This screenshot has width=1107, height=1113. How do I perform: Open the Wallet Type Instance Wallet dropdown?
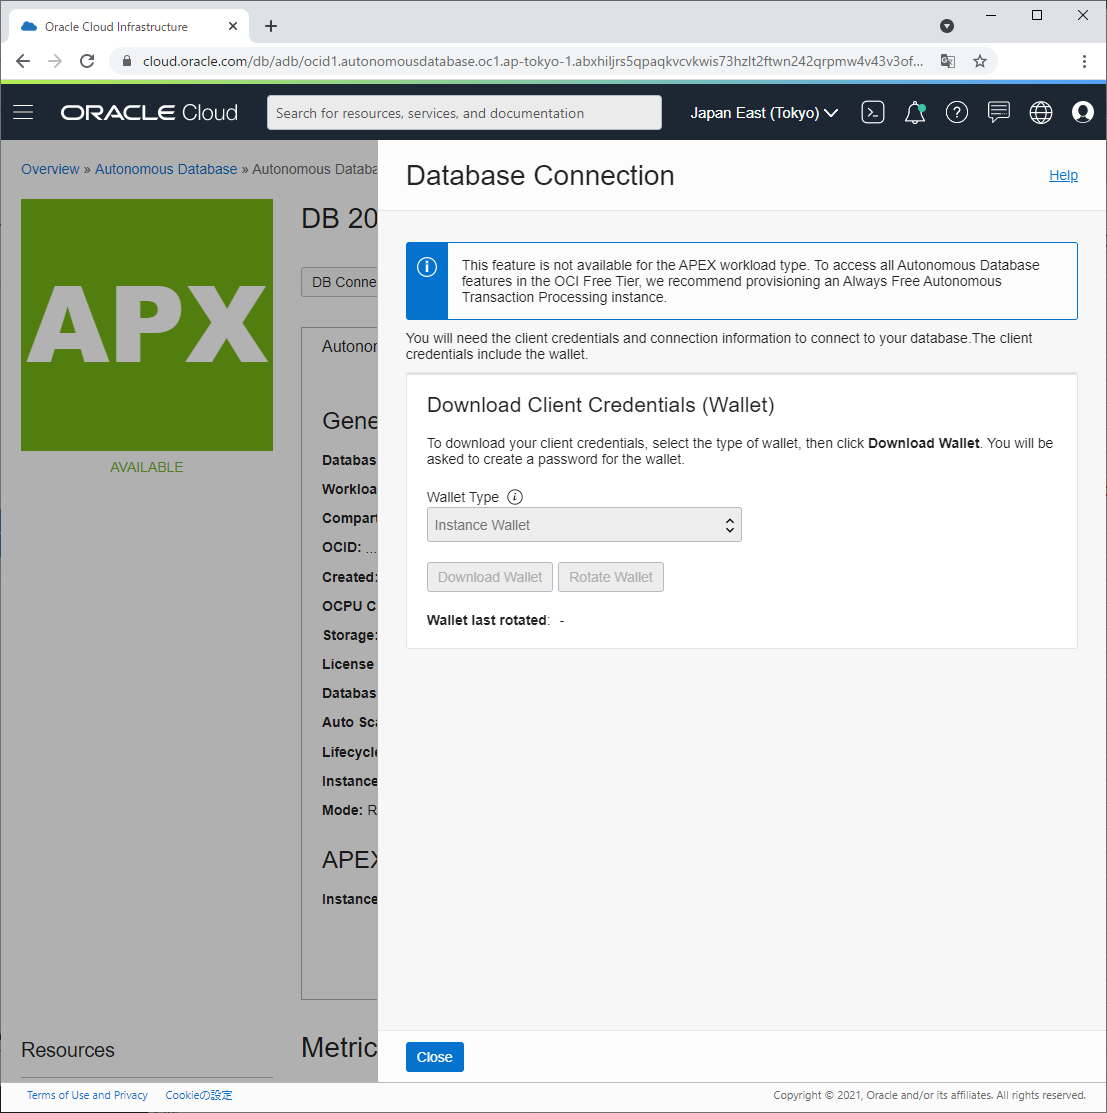point(584,525)
